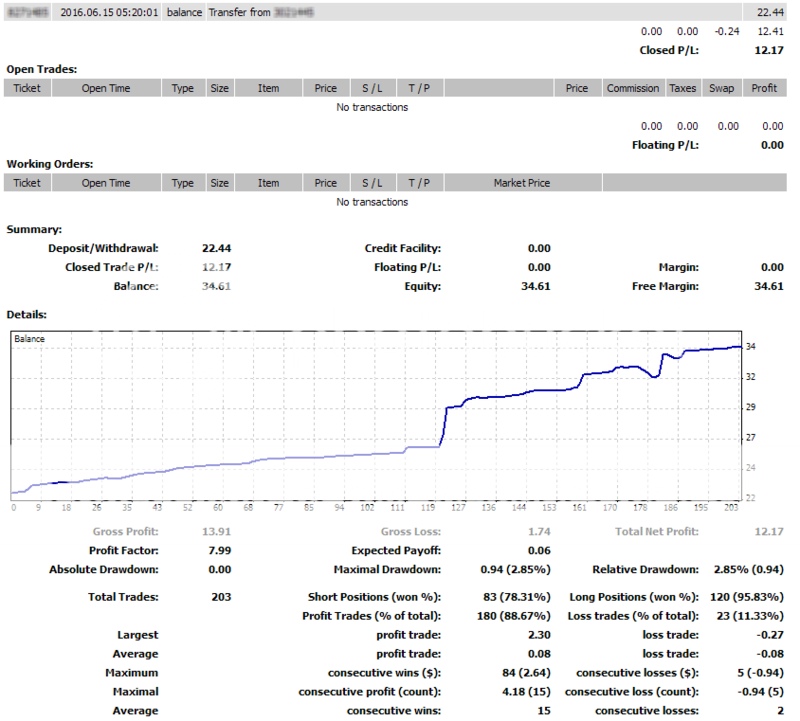Click the Balance label inside the chart
The height and width of the screenshot is (721, 800).
pos(29,339)
